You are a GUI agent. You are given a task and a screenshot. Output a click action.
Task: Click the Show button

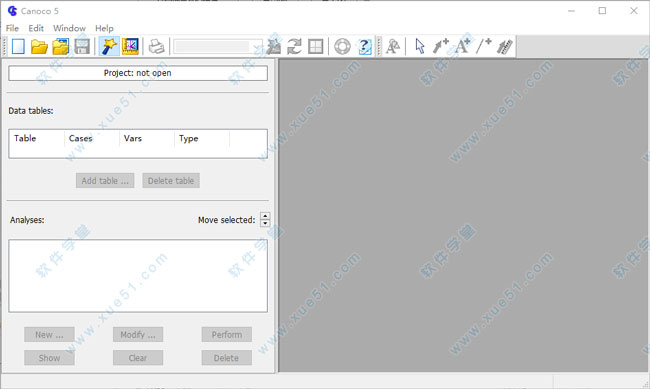tap(49, 358)
